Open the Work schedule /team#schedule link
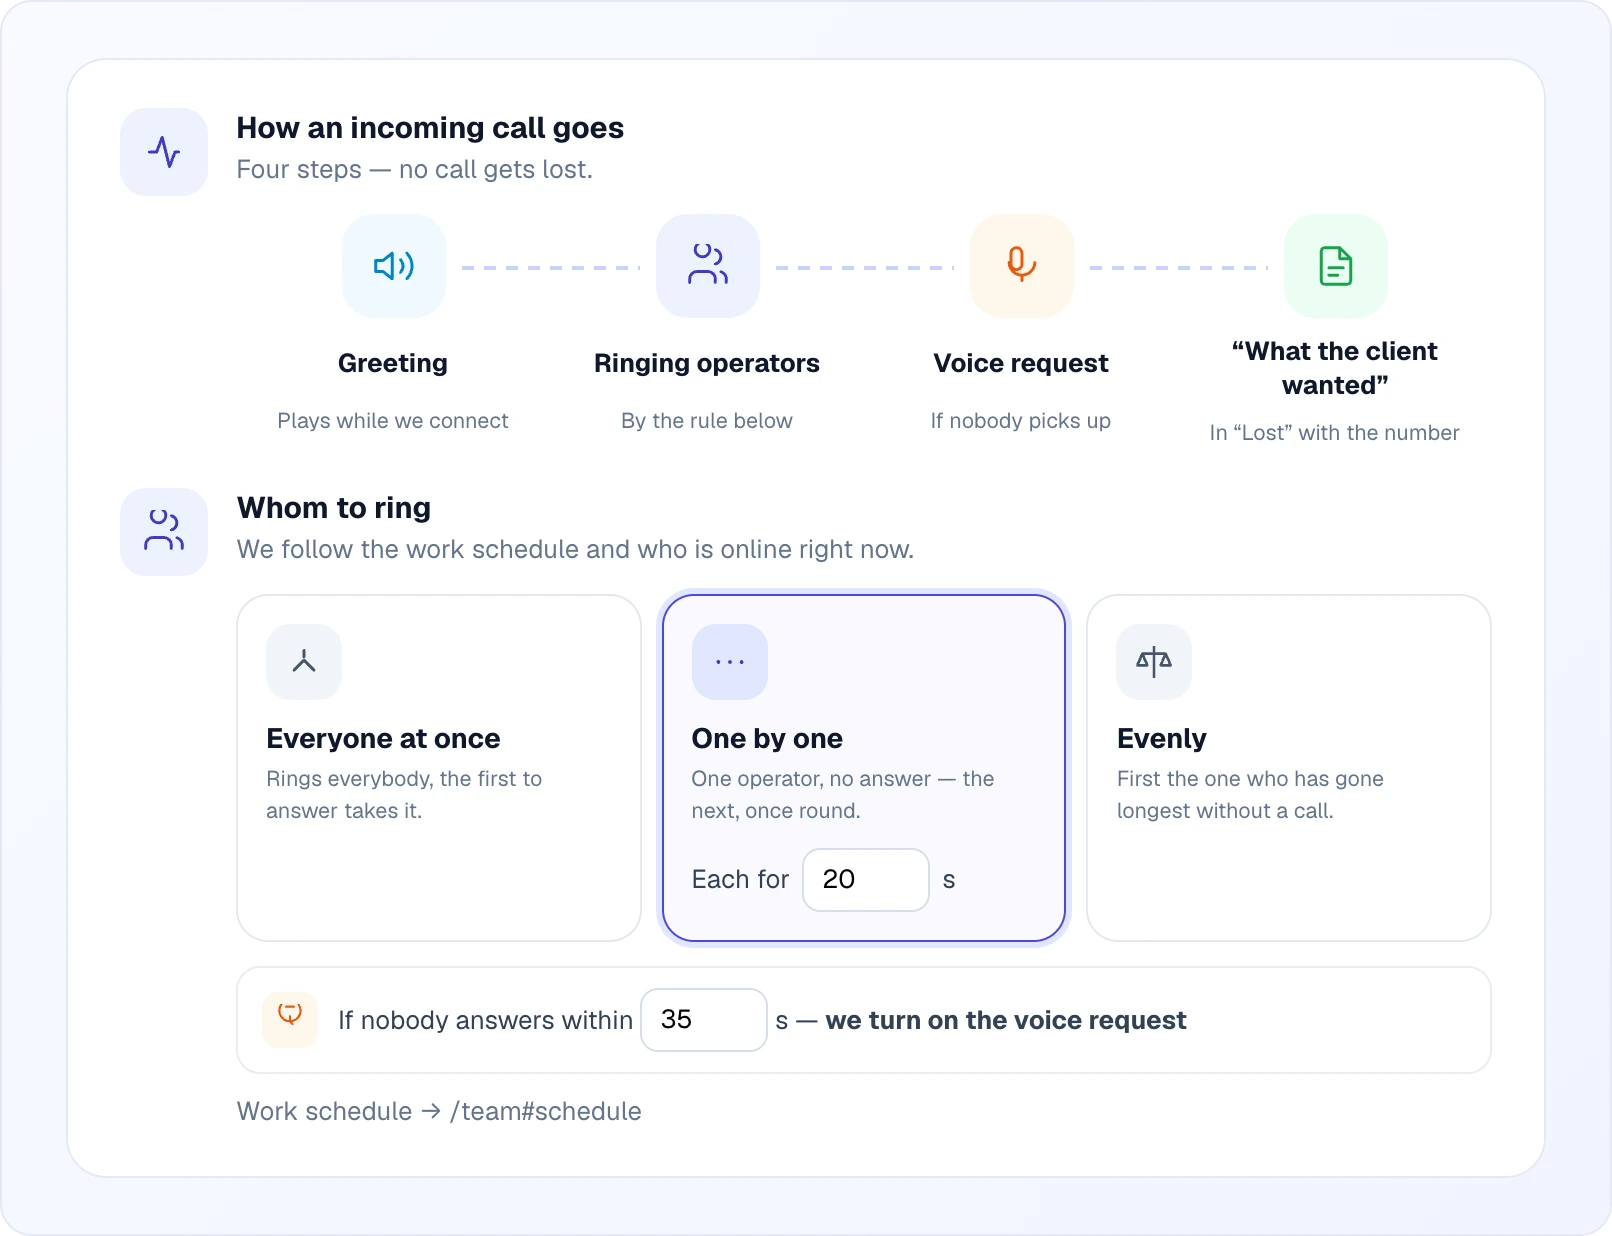Image resolution: width=1612 pixels, height=1236 pixels. point(439,1111)
